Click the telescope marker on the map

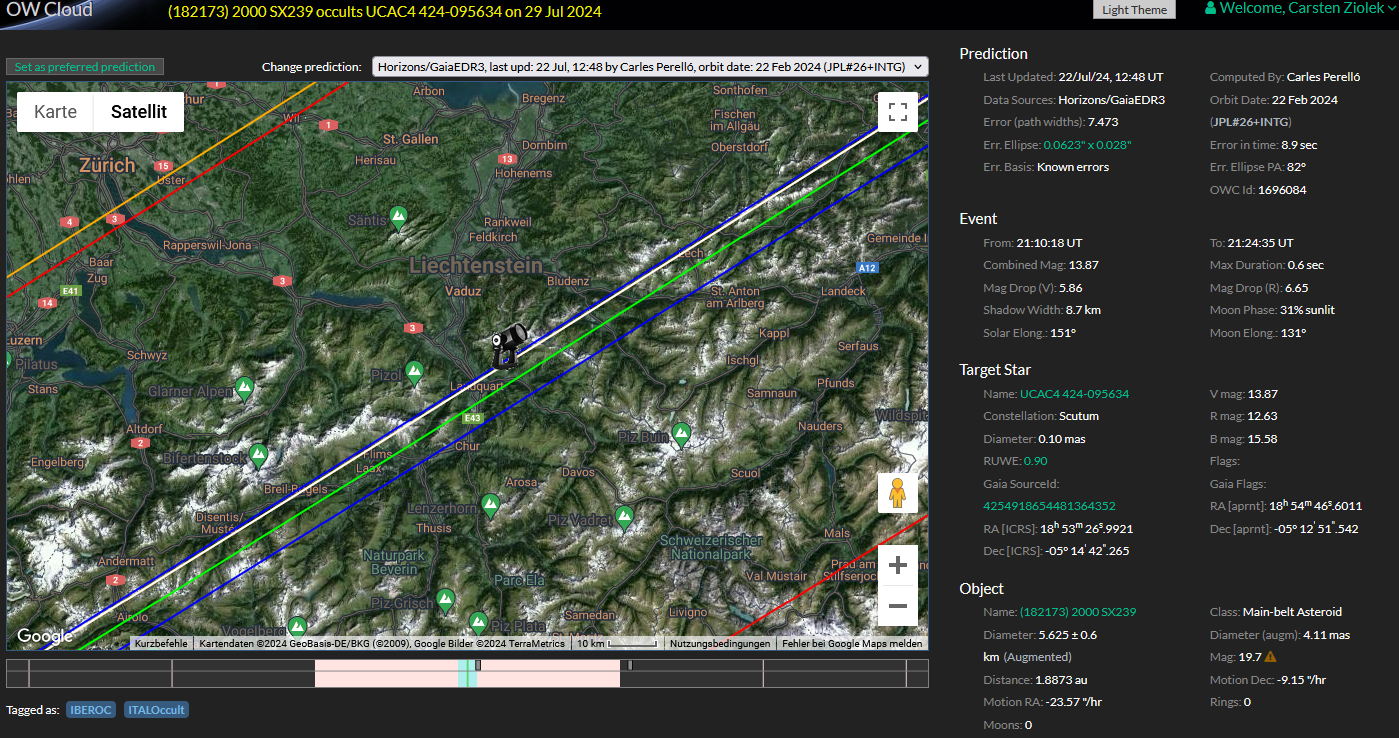tap(509, 344)
